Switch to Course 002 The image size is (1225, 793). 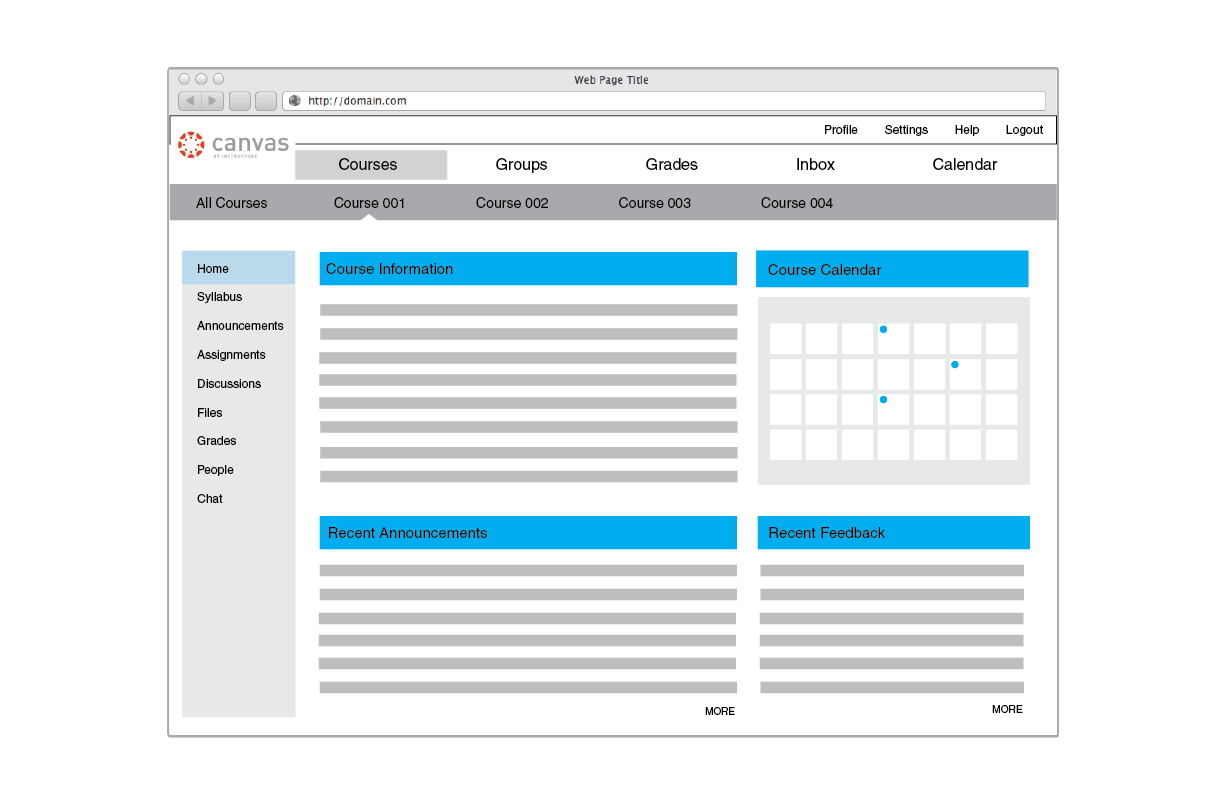(x=512, y=203)
